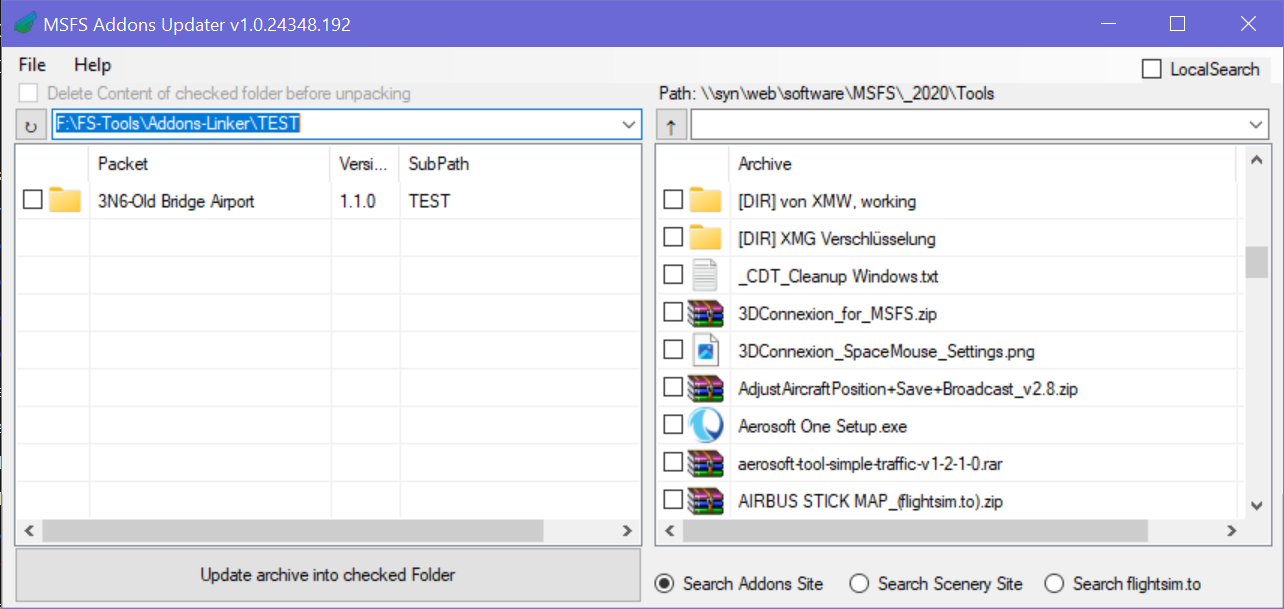The image size is (1284, 609).
Task: Choose the Search flightsim.to radio option
Action: pos(1054,583)
